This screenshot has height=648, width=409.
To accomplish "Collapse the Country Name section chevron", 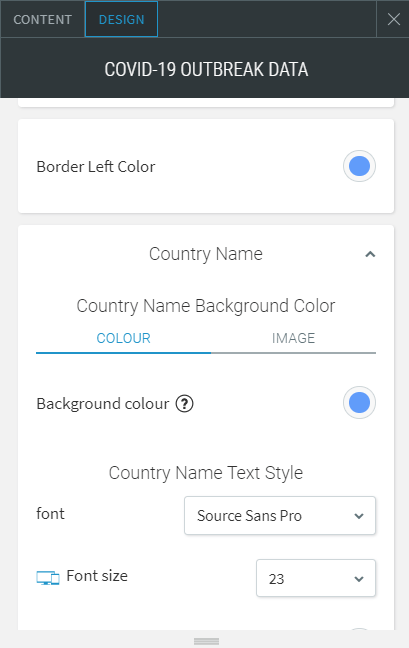I will coord(370,254).
